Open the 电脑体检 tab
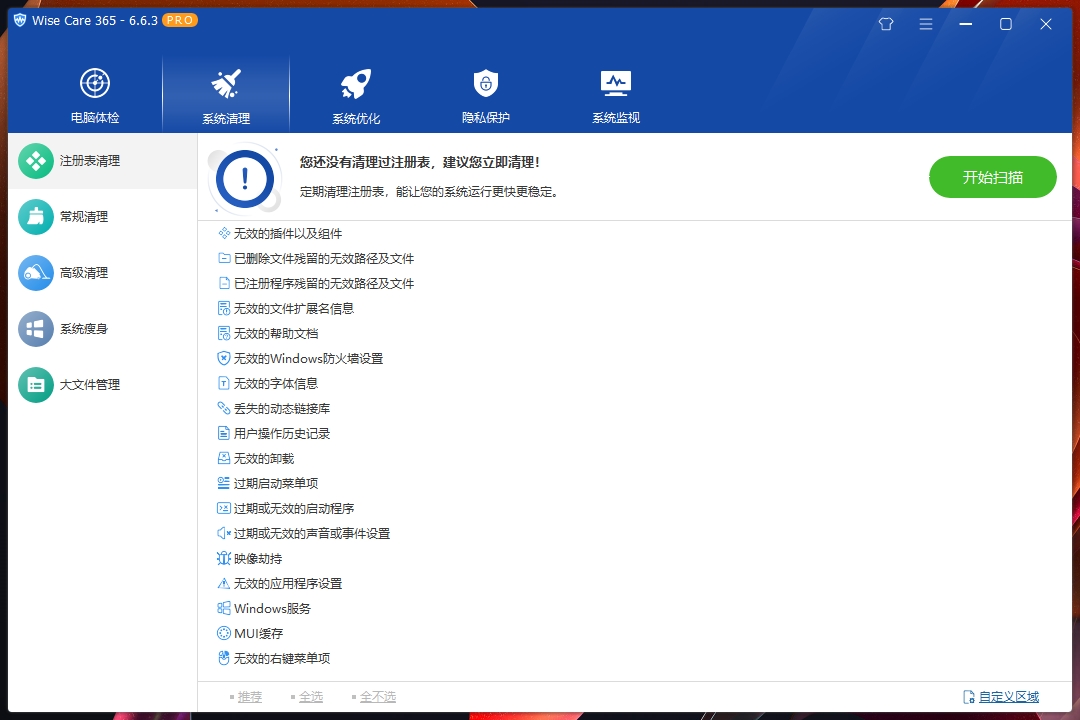Viewport: 1080px width, 720px height. [95, 95]
